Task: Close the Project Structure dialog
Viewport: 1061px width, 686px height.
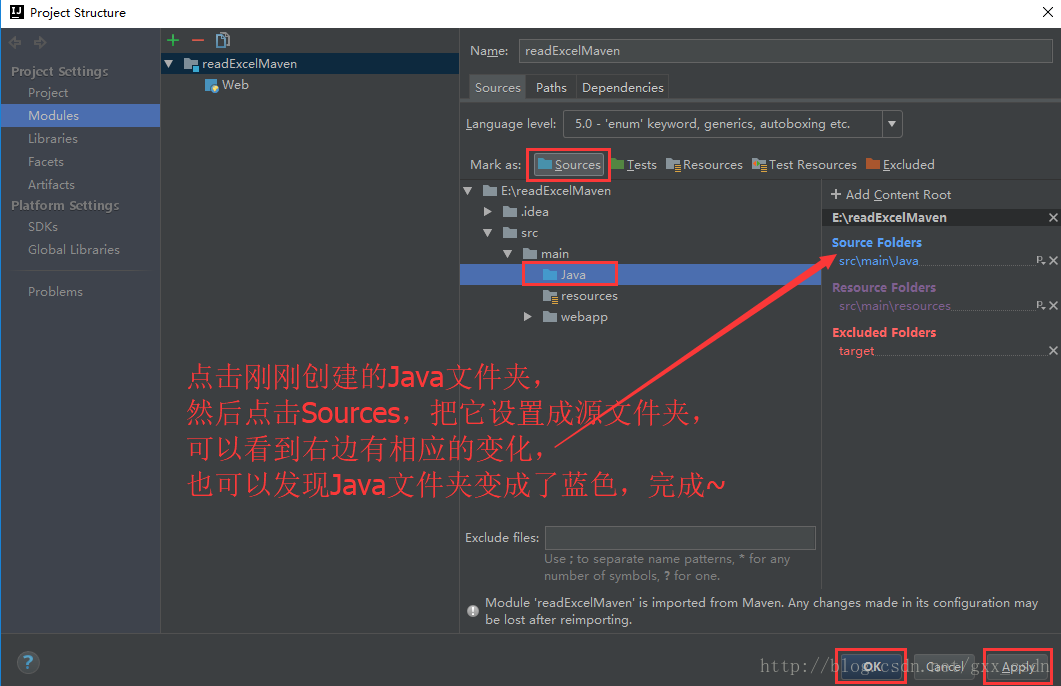Action: (1047, 12)
